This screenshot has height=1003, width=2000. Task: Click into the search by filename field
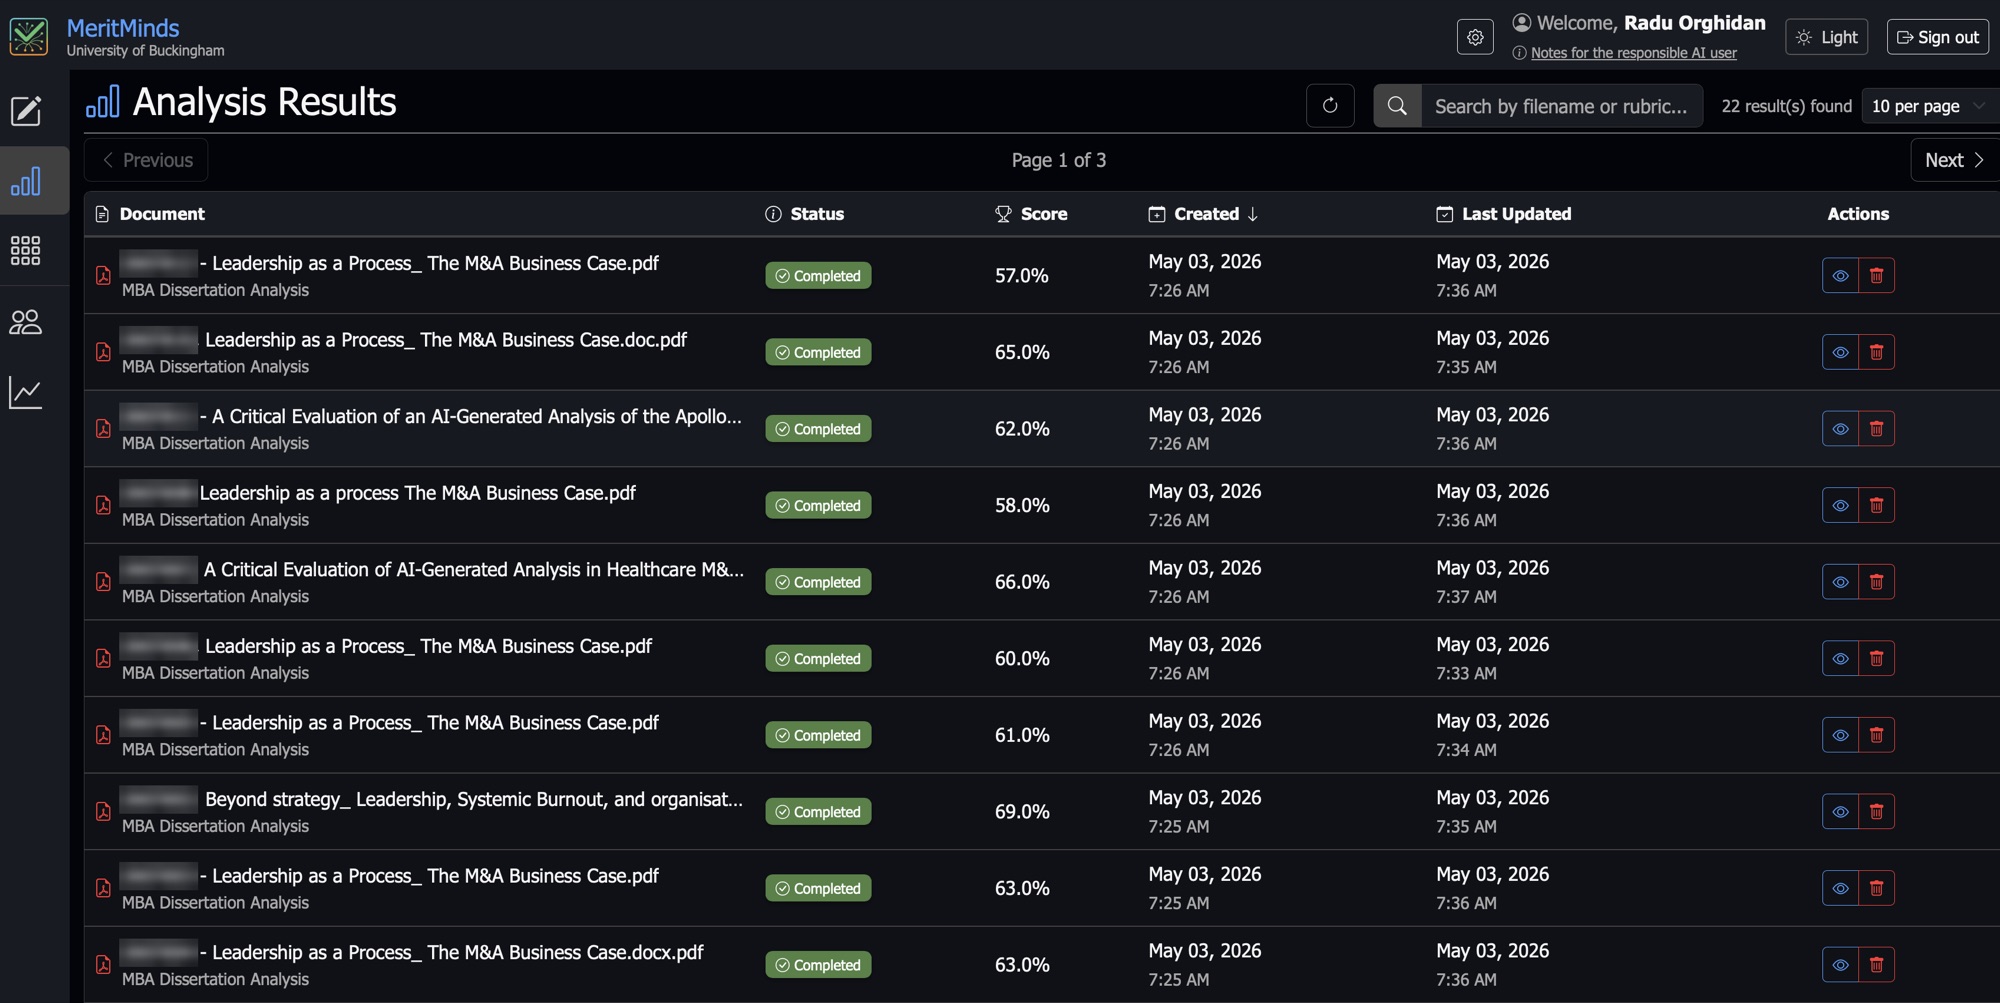[1561, 106]
